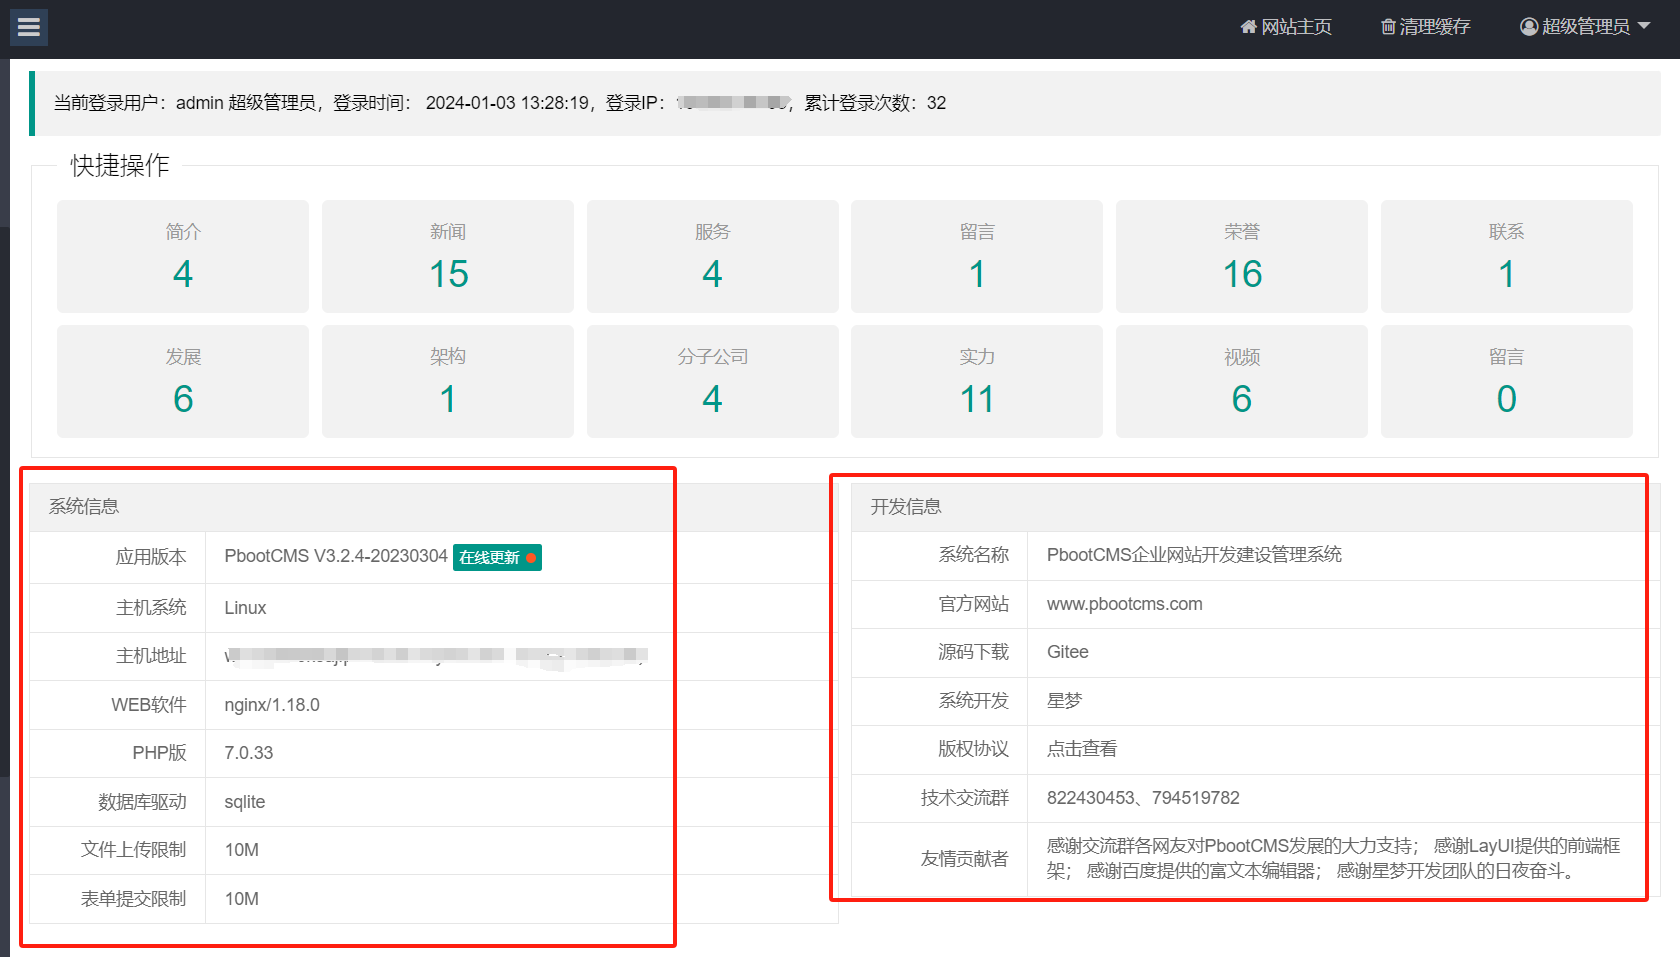Viewport: 1680px width, 957px height.
Task: Open the 留言 card showing 0
Action: [1506, 382]
